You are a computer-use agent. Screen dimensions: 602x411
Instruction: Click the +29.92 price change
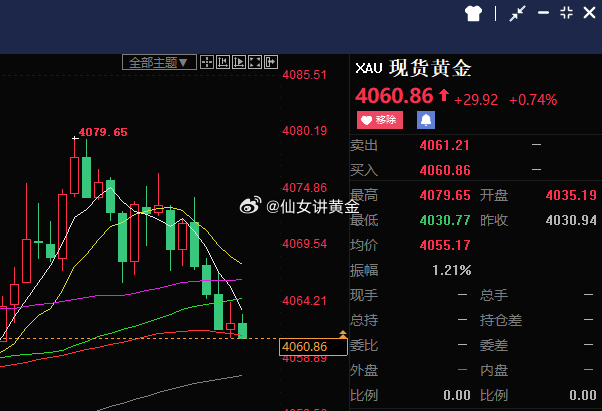point(476,100)
